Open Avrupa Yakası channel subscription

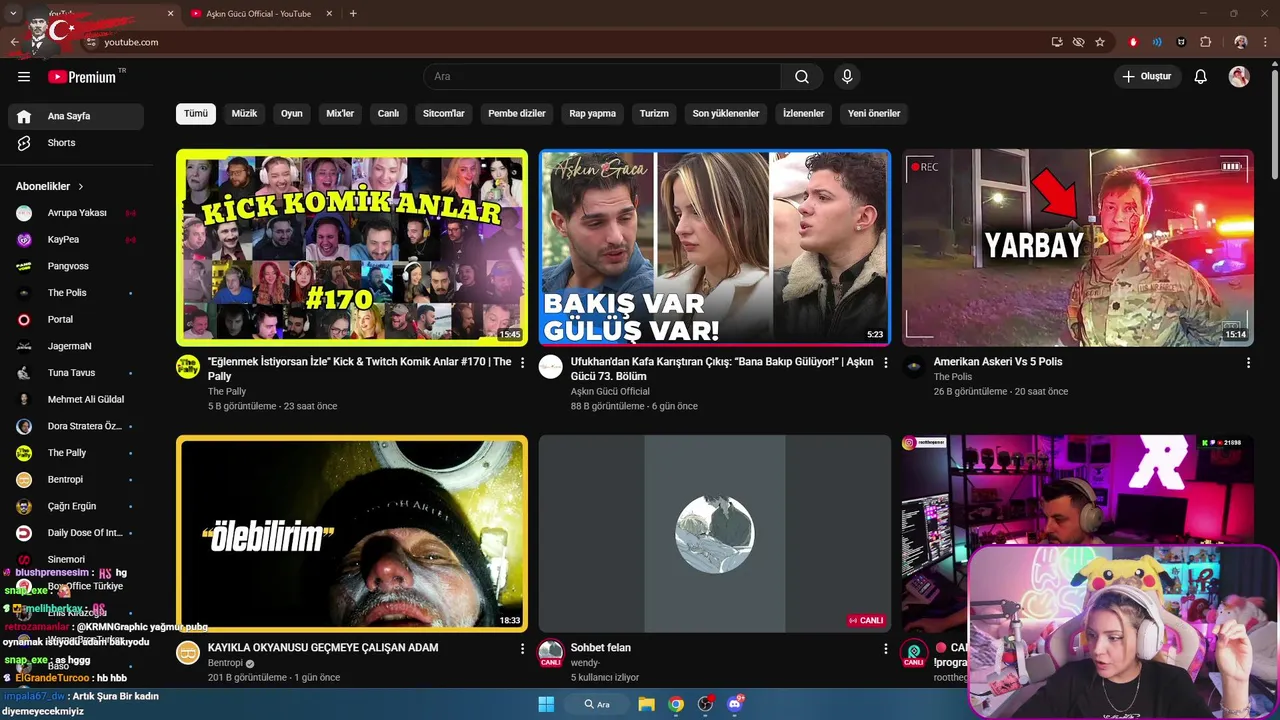coord(76,213)
